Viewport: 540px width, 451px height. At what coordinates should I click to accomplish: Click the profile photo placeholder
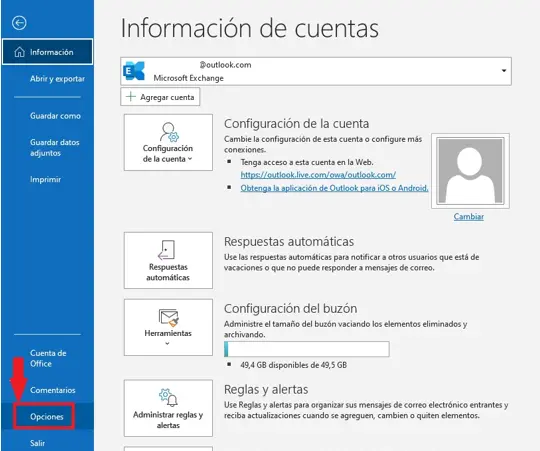point(470,171)
